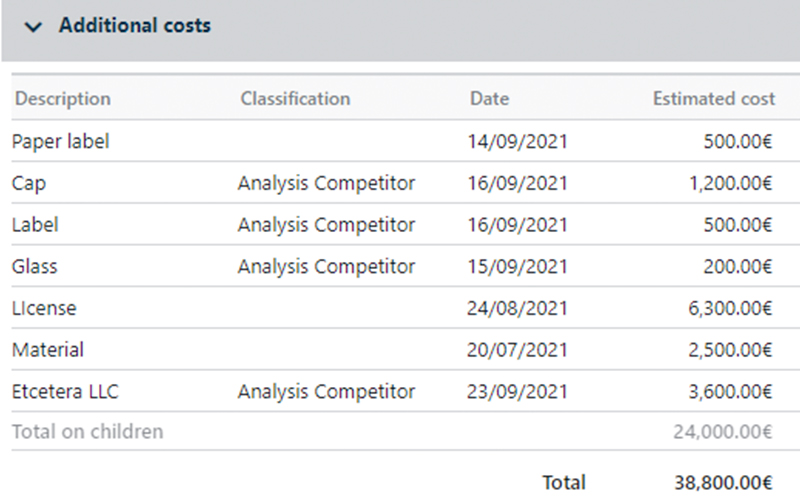Select the Etcetera LLC row

pos(64,392)
